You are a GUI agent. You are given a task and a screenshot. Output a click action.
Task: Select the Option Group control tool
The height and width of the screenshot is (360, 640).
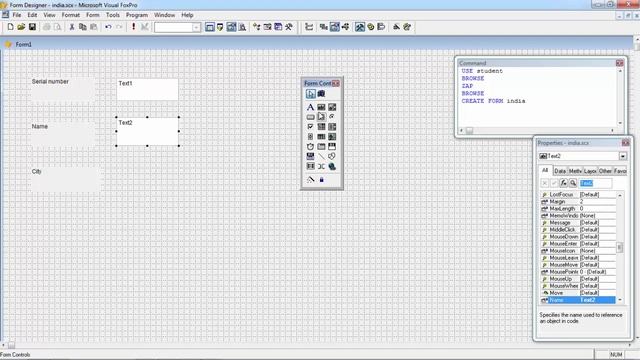tap(332, 117)
